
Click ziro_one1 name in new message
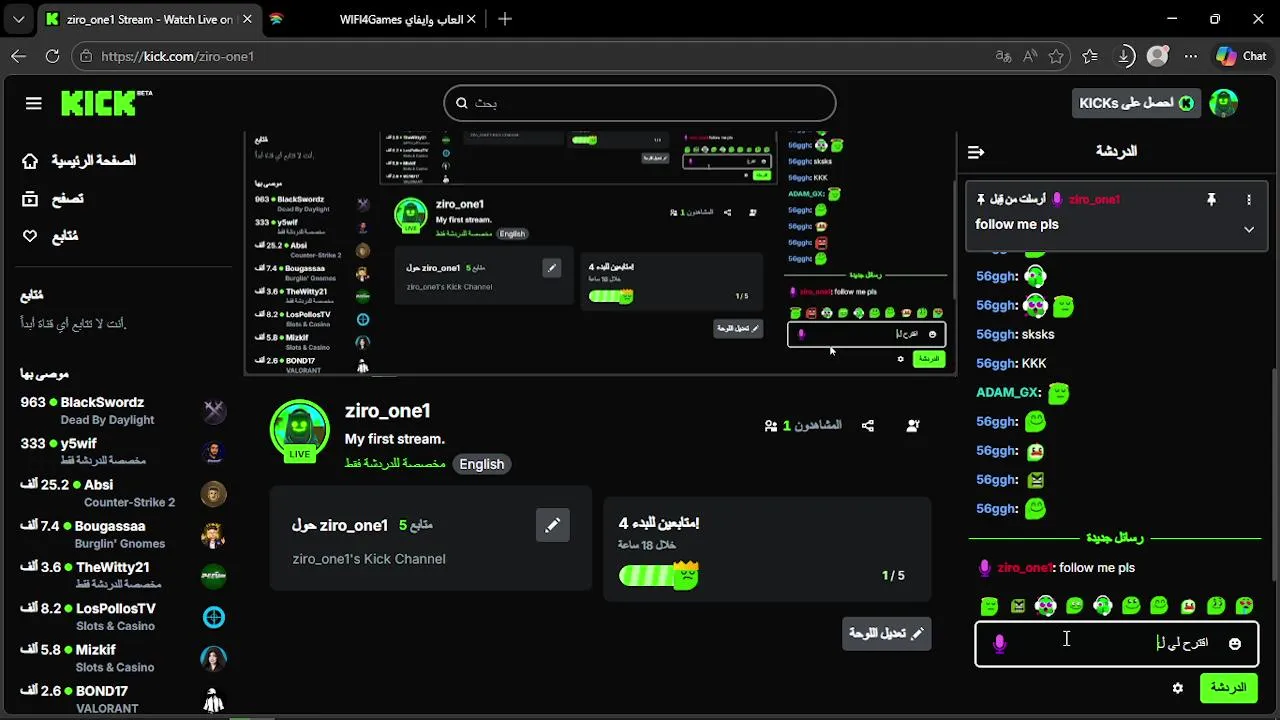1025,568
